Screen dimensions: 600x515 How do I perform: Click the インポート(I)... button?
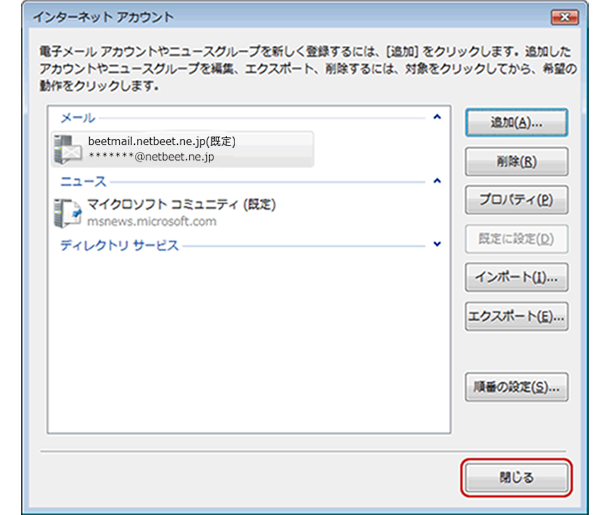coord(517,277)
